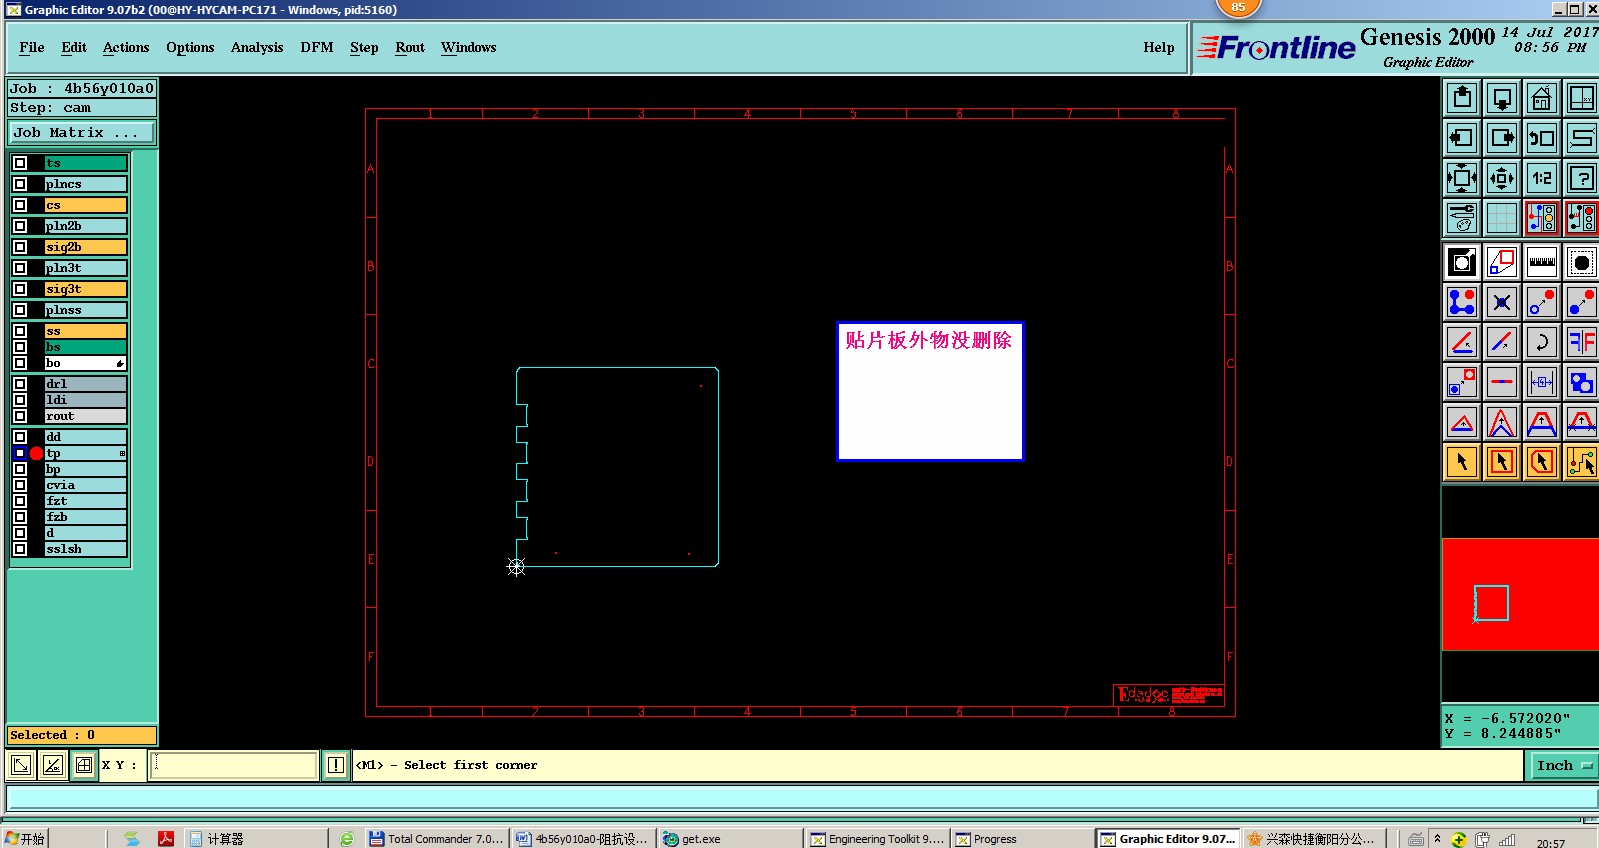The height and width of the screenshot is (848, 1599).
Task: Toggle display checkbox for layer sig2b
Action: click(20, 247)
